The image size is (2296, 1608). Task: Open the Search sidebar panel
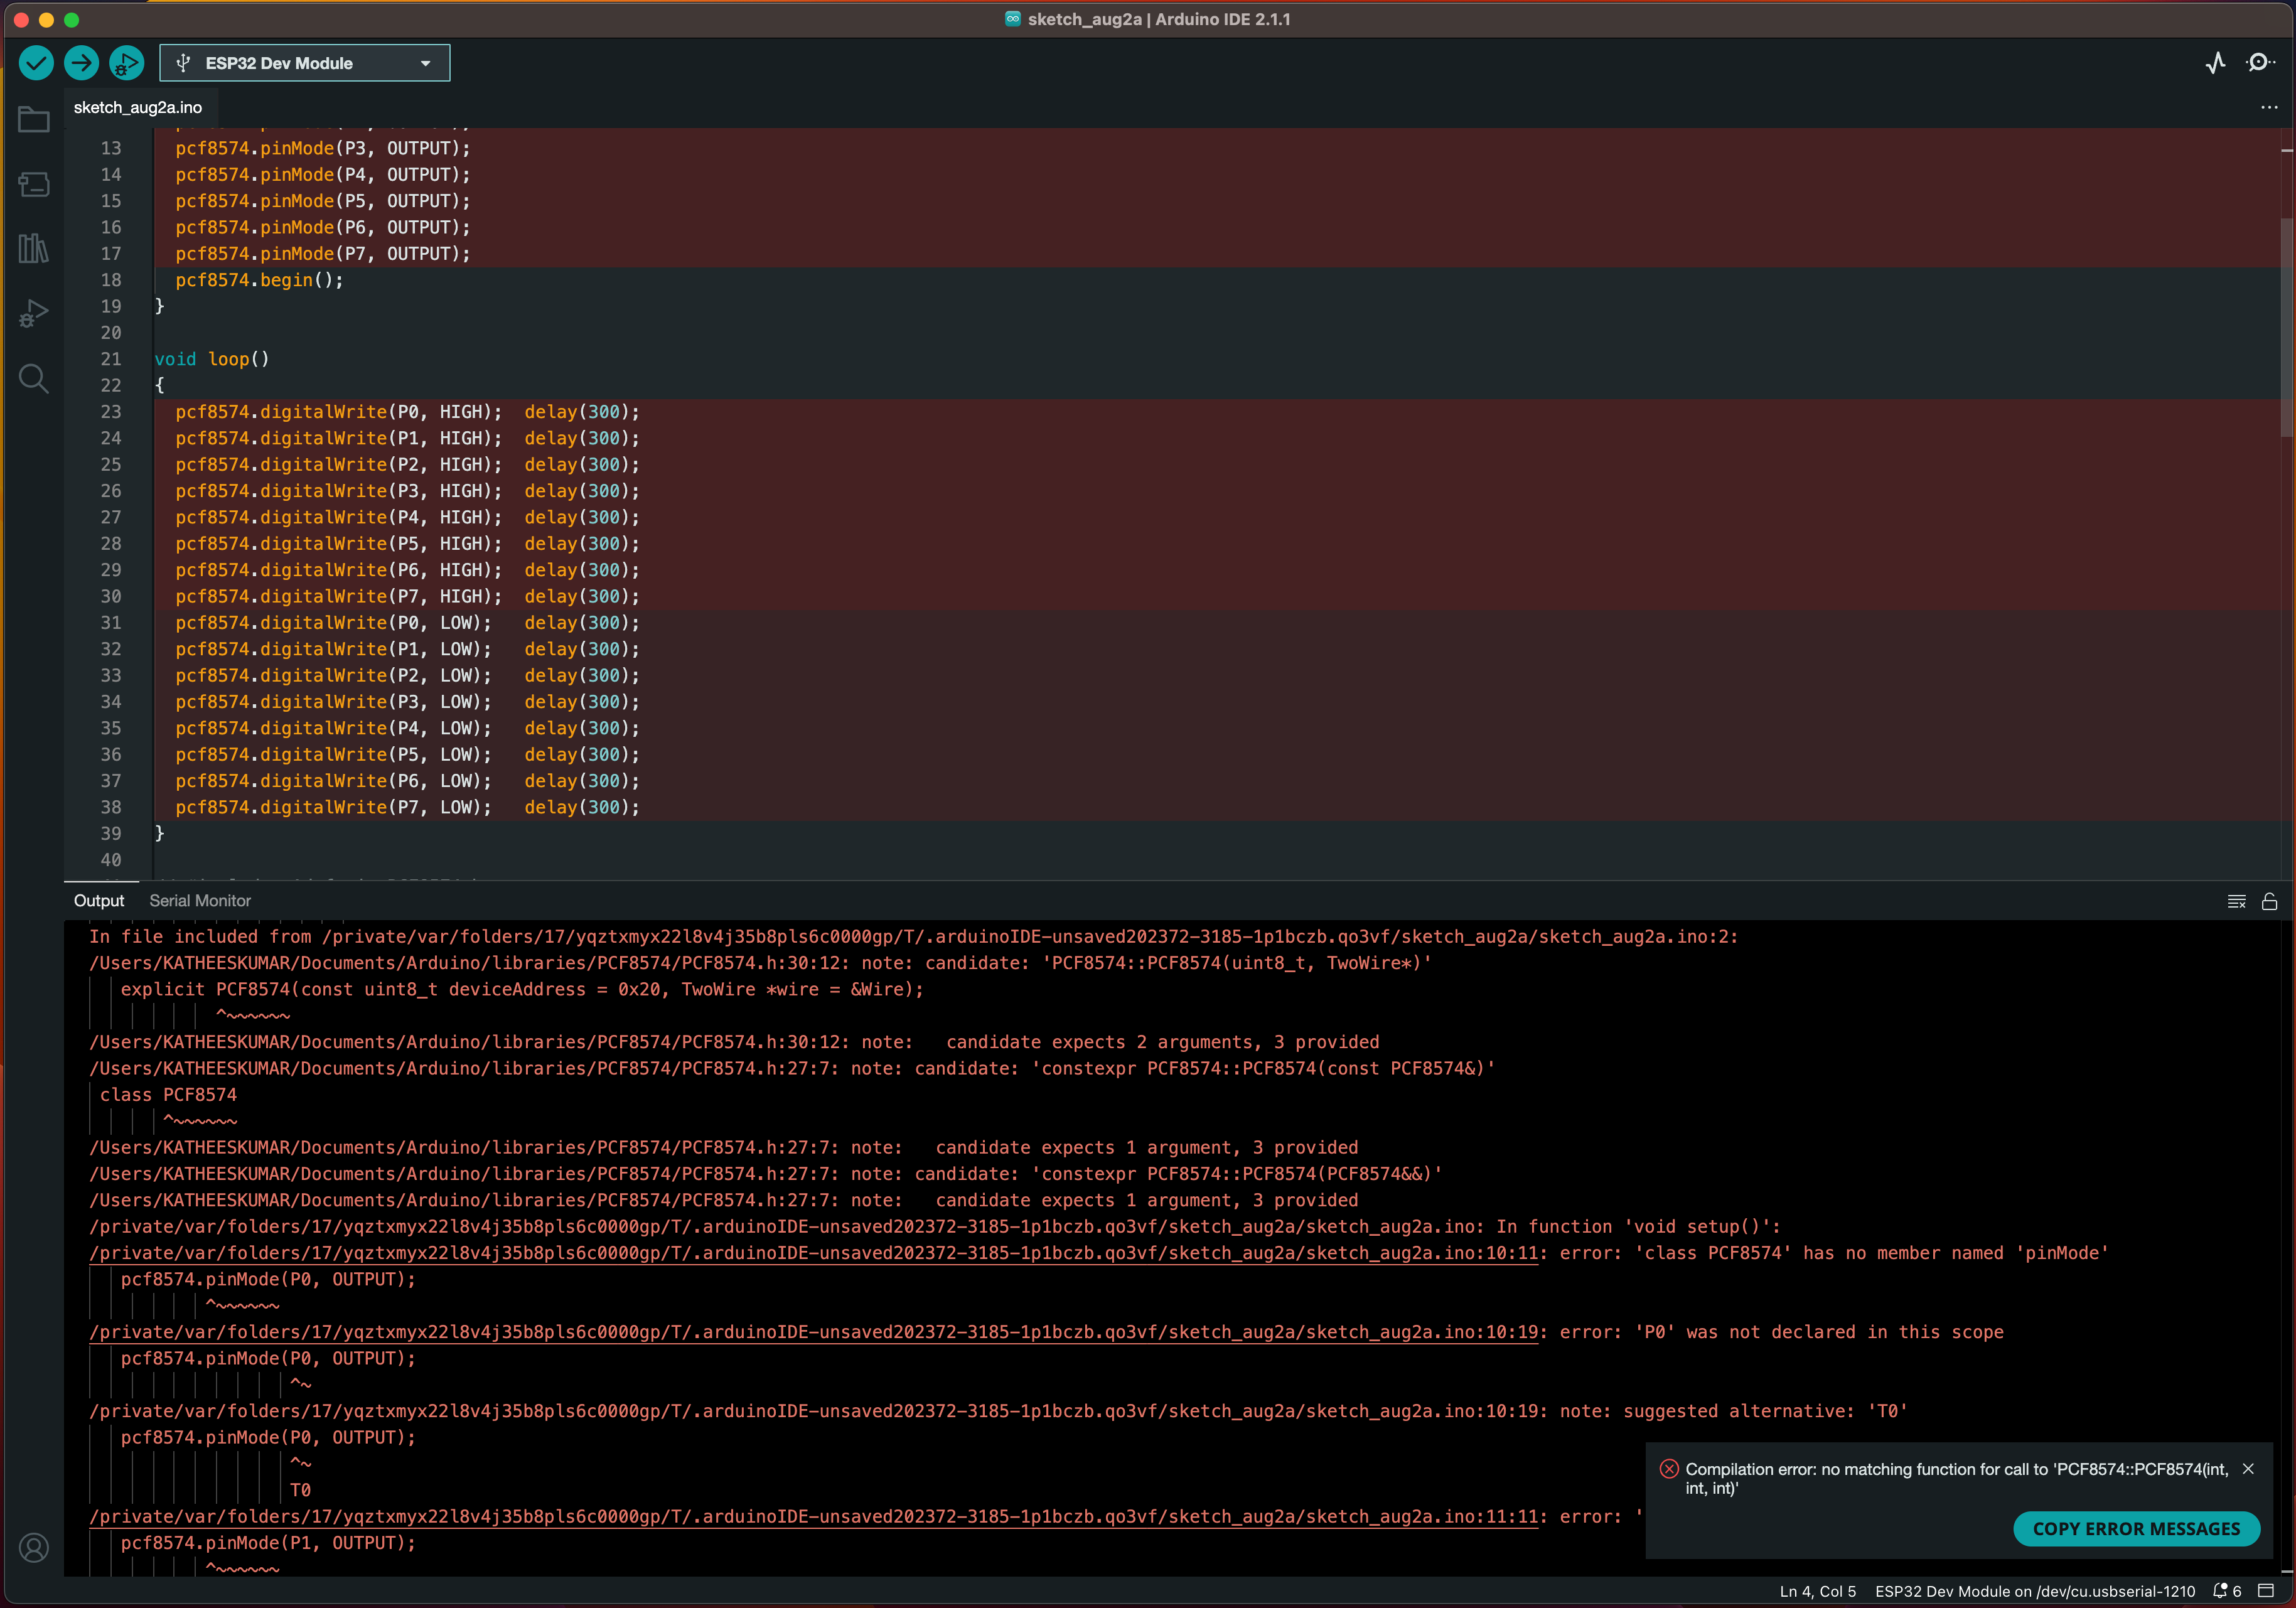tap(34, 378)
